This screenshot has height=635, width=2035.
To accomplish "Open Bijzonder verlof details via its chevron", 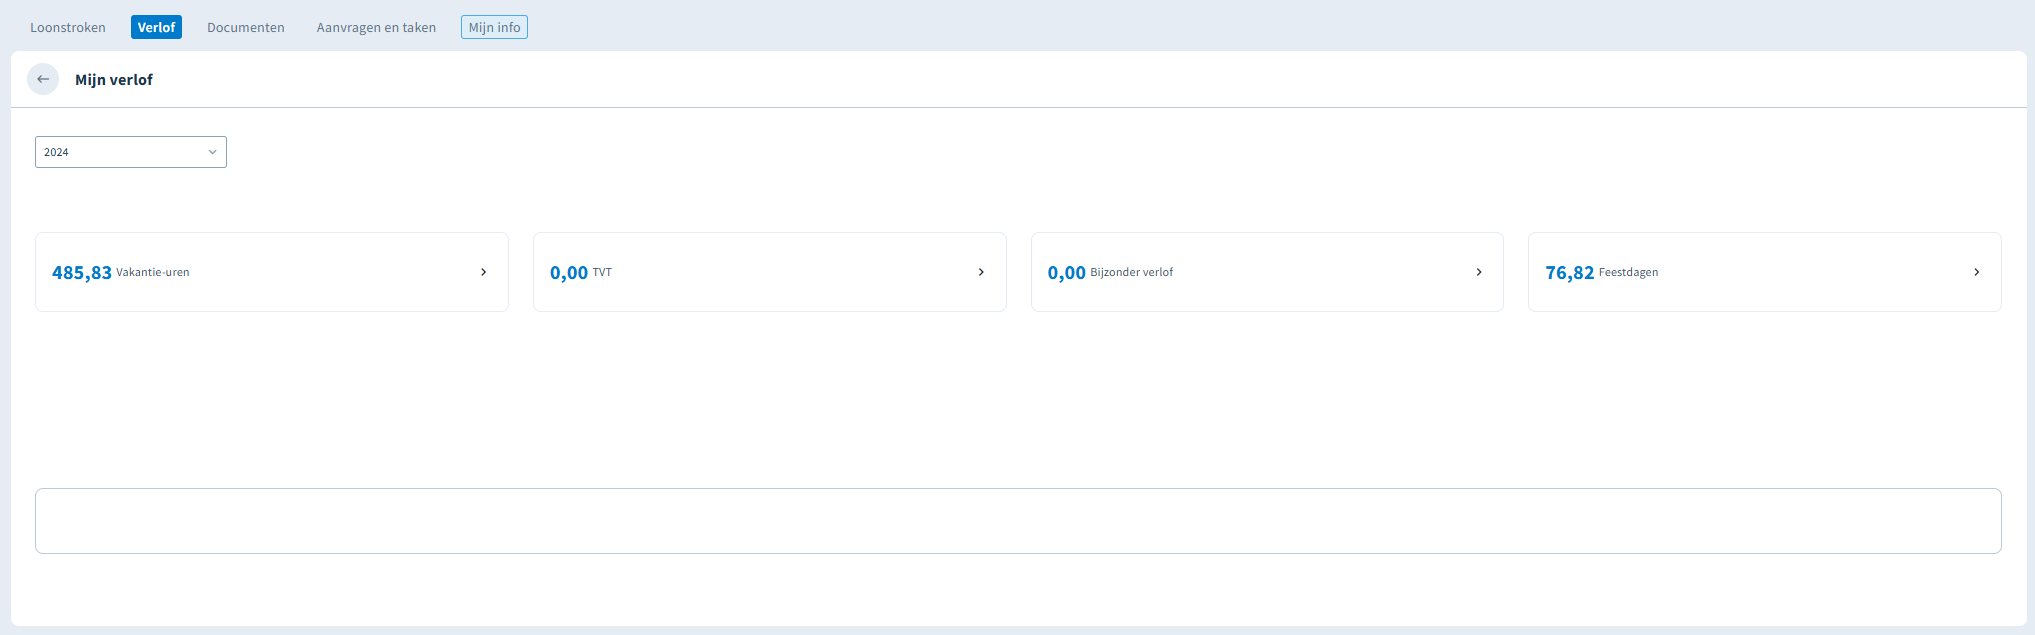I will 1479,272.
